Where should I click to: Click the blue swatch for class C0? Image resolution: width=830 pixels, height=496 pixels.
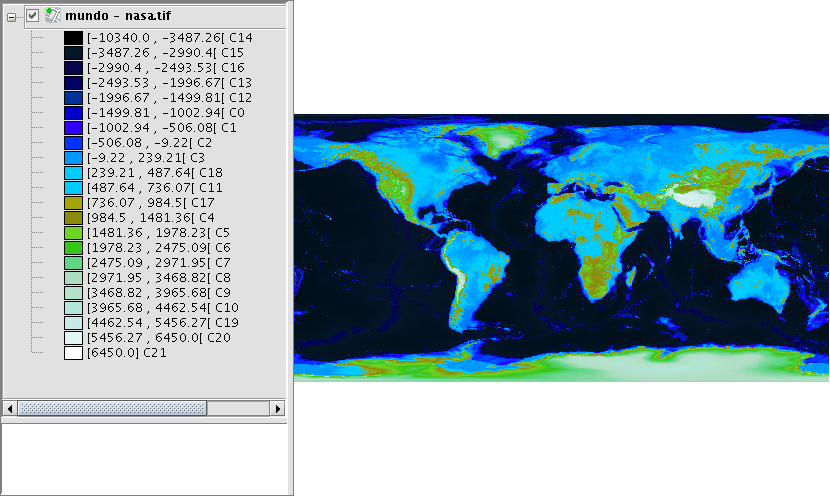74,113
